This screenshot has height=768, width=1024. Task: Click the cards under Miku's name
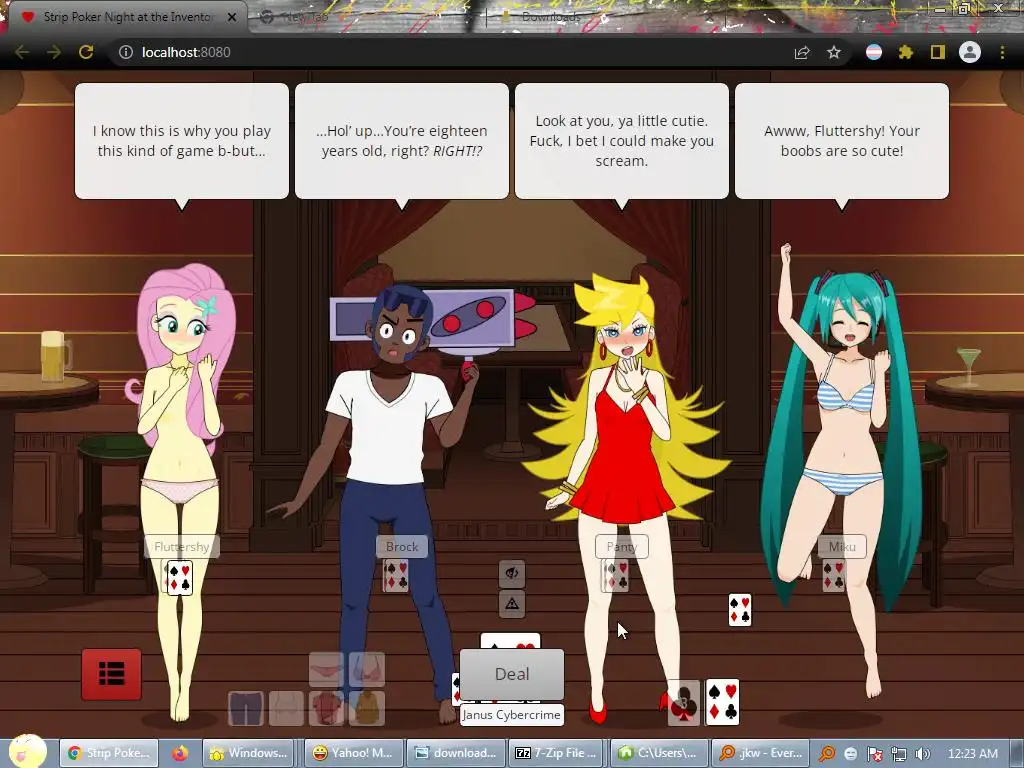(x=833, y=576)
